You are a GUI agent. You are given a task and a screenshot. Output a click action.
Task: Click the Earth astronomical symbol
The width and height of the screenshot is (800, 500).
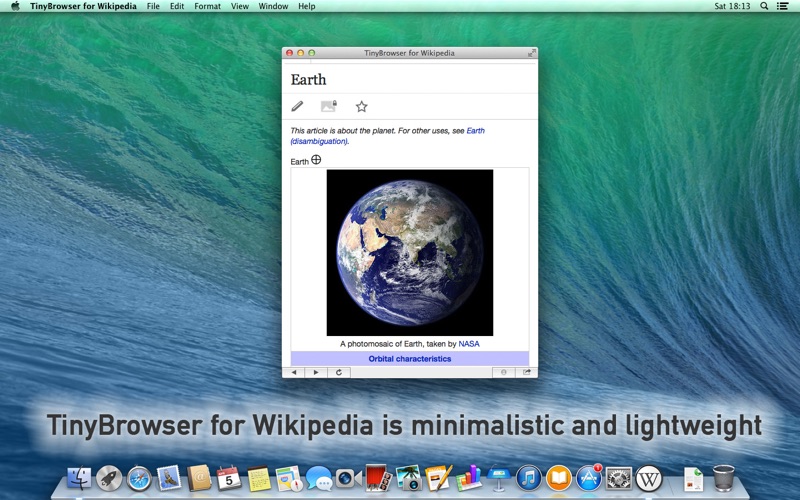click(316, 160)
